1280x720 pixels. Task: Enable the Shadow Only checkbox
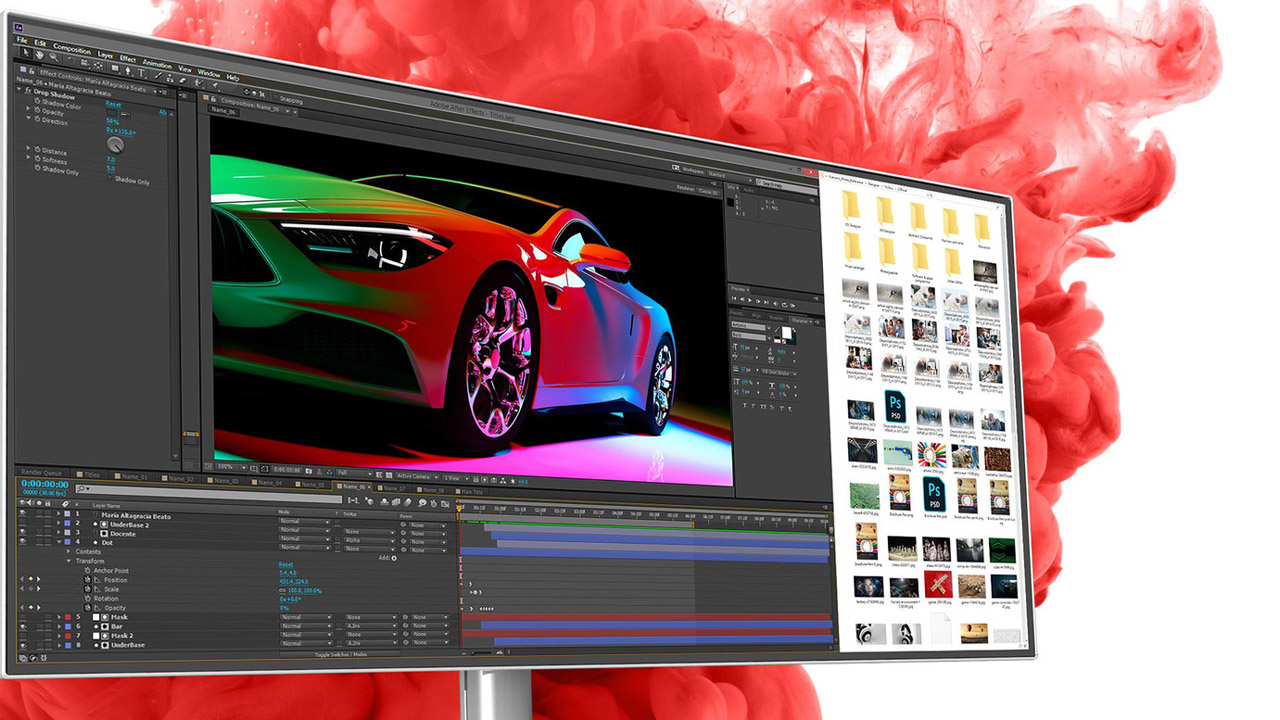[x=109, y=178]
